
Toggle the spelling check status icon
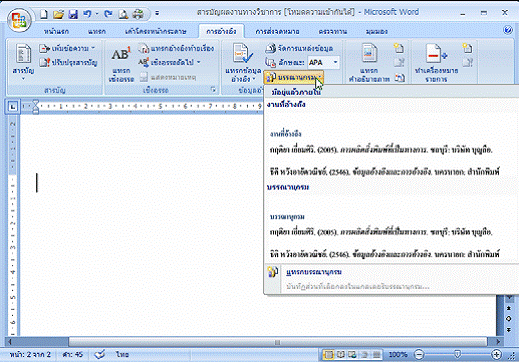pos(99,354)
